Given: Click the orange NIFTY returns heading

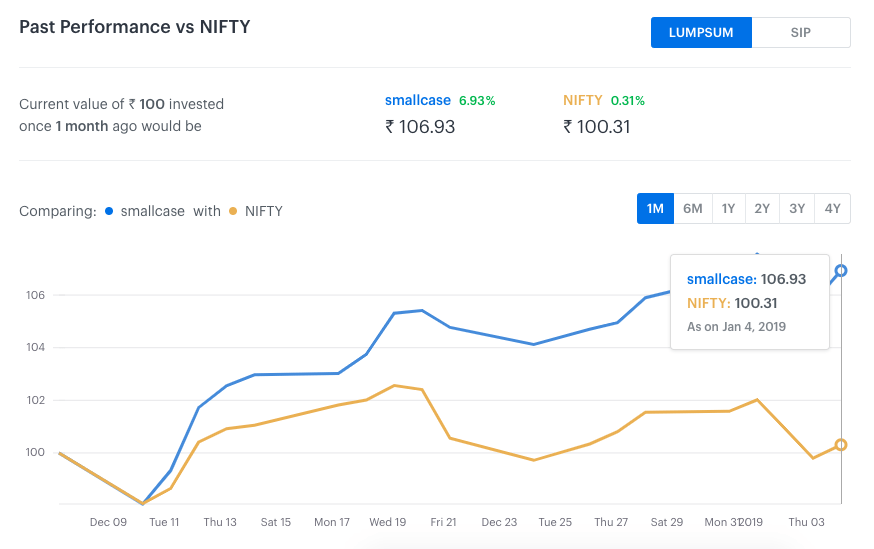Looking at the screenshot, I should tap(582, 100).
